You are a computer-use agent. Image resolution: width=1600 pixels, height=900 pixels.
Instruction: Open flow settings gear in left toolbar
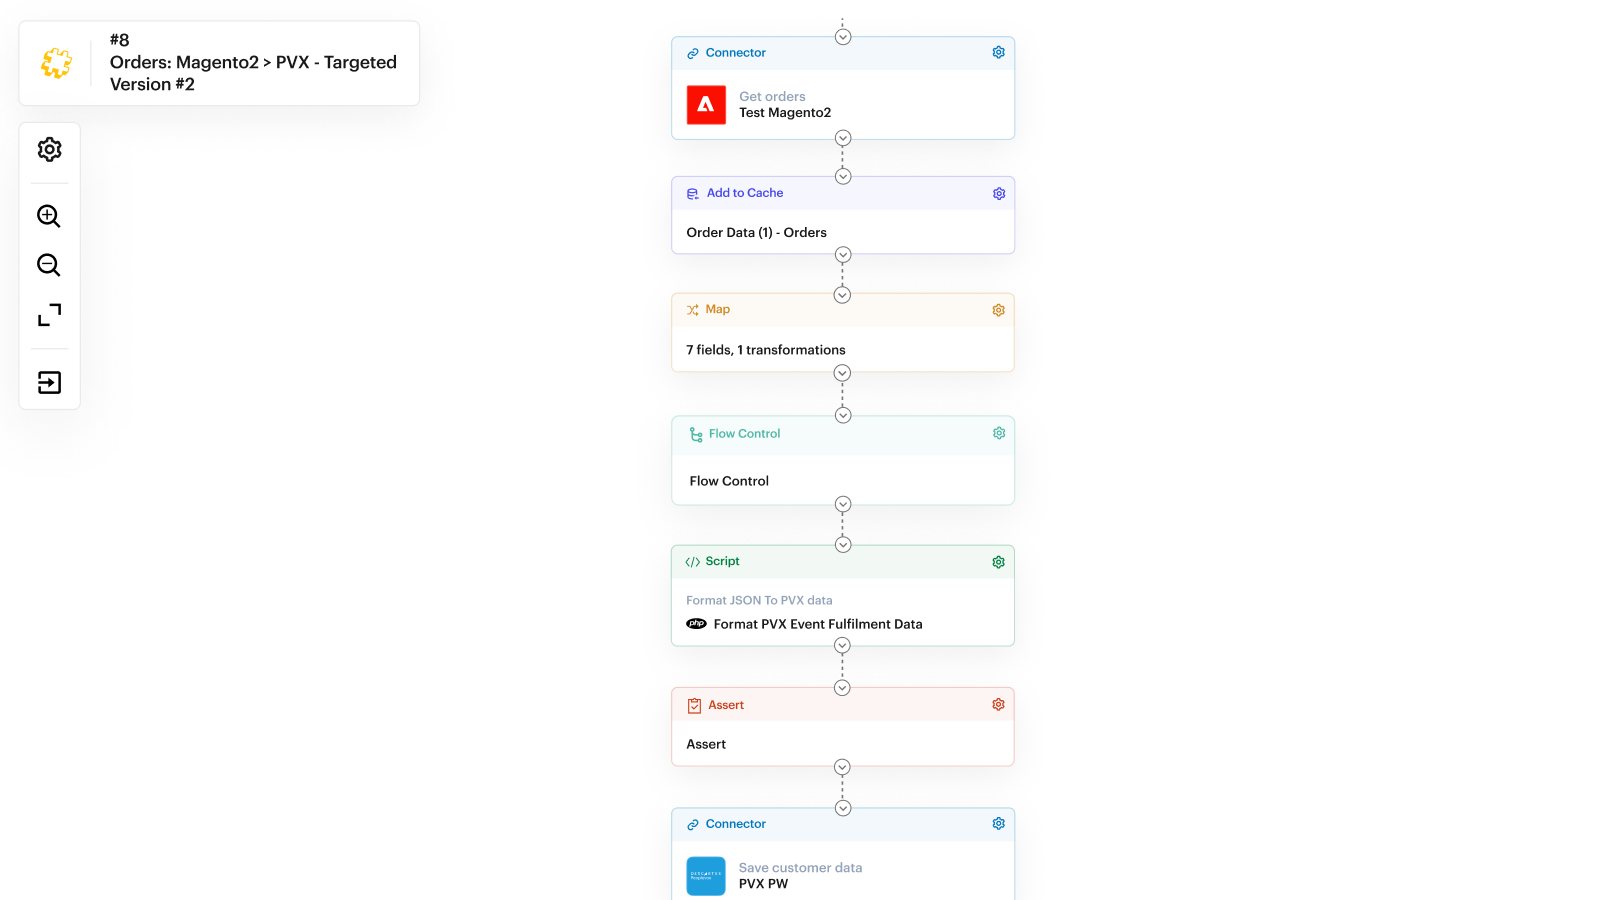pyautogui.click(x=49, y=150)
